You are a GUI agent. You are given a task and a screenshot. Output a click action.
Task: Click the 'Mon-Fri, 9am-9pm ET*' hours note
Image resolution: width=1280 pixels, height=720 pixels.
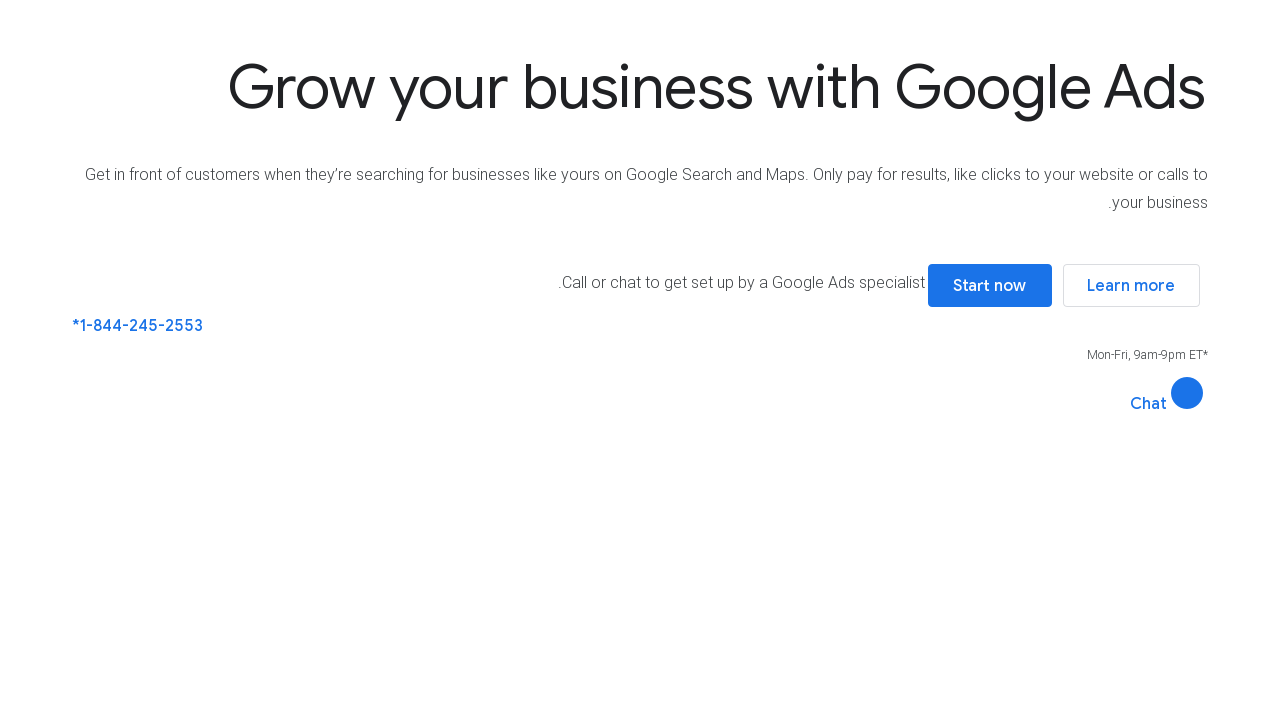1148,355
